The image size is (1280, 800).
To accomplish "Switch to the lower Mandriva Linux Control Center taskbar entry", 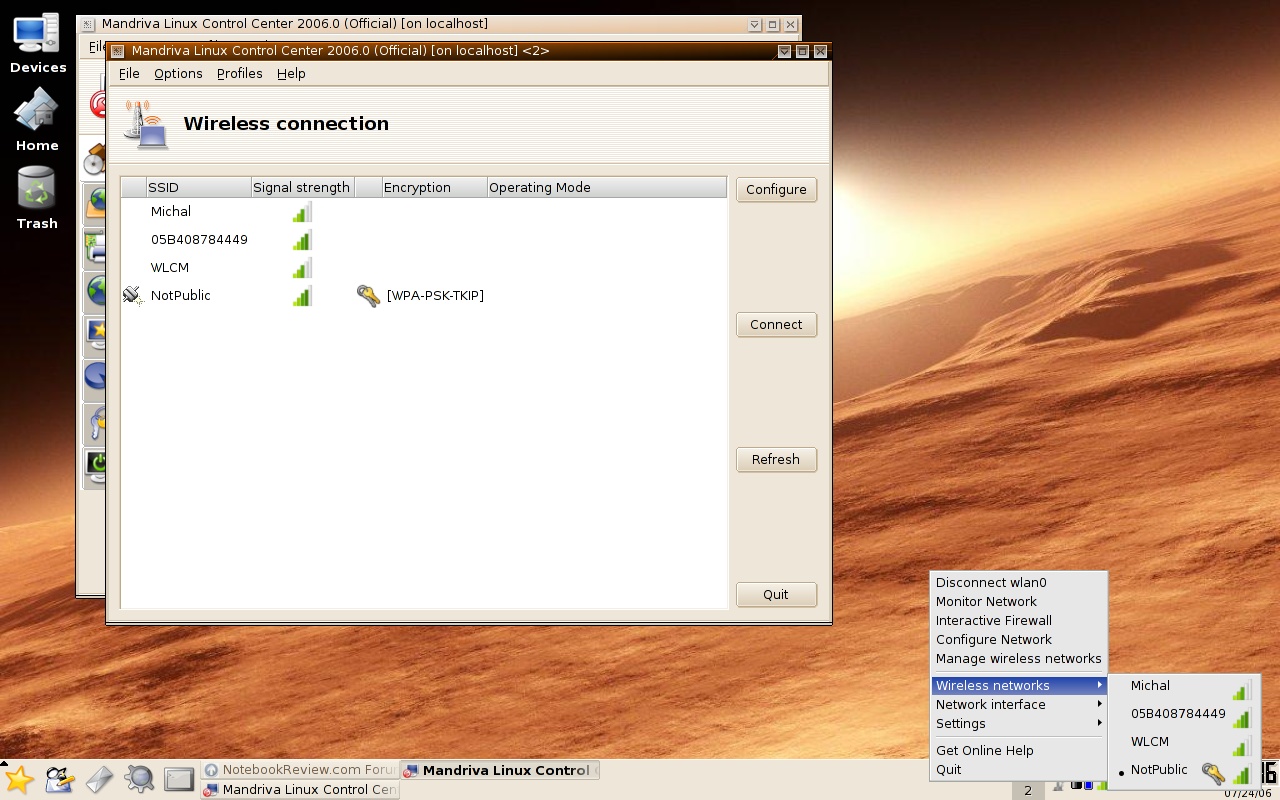I will coord(299,789).
